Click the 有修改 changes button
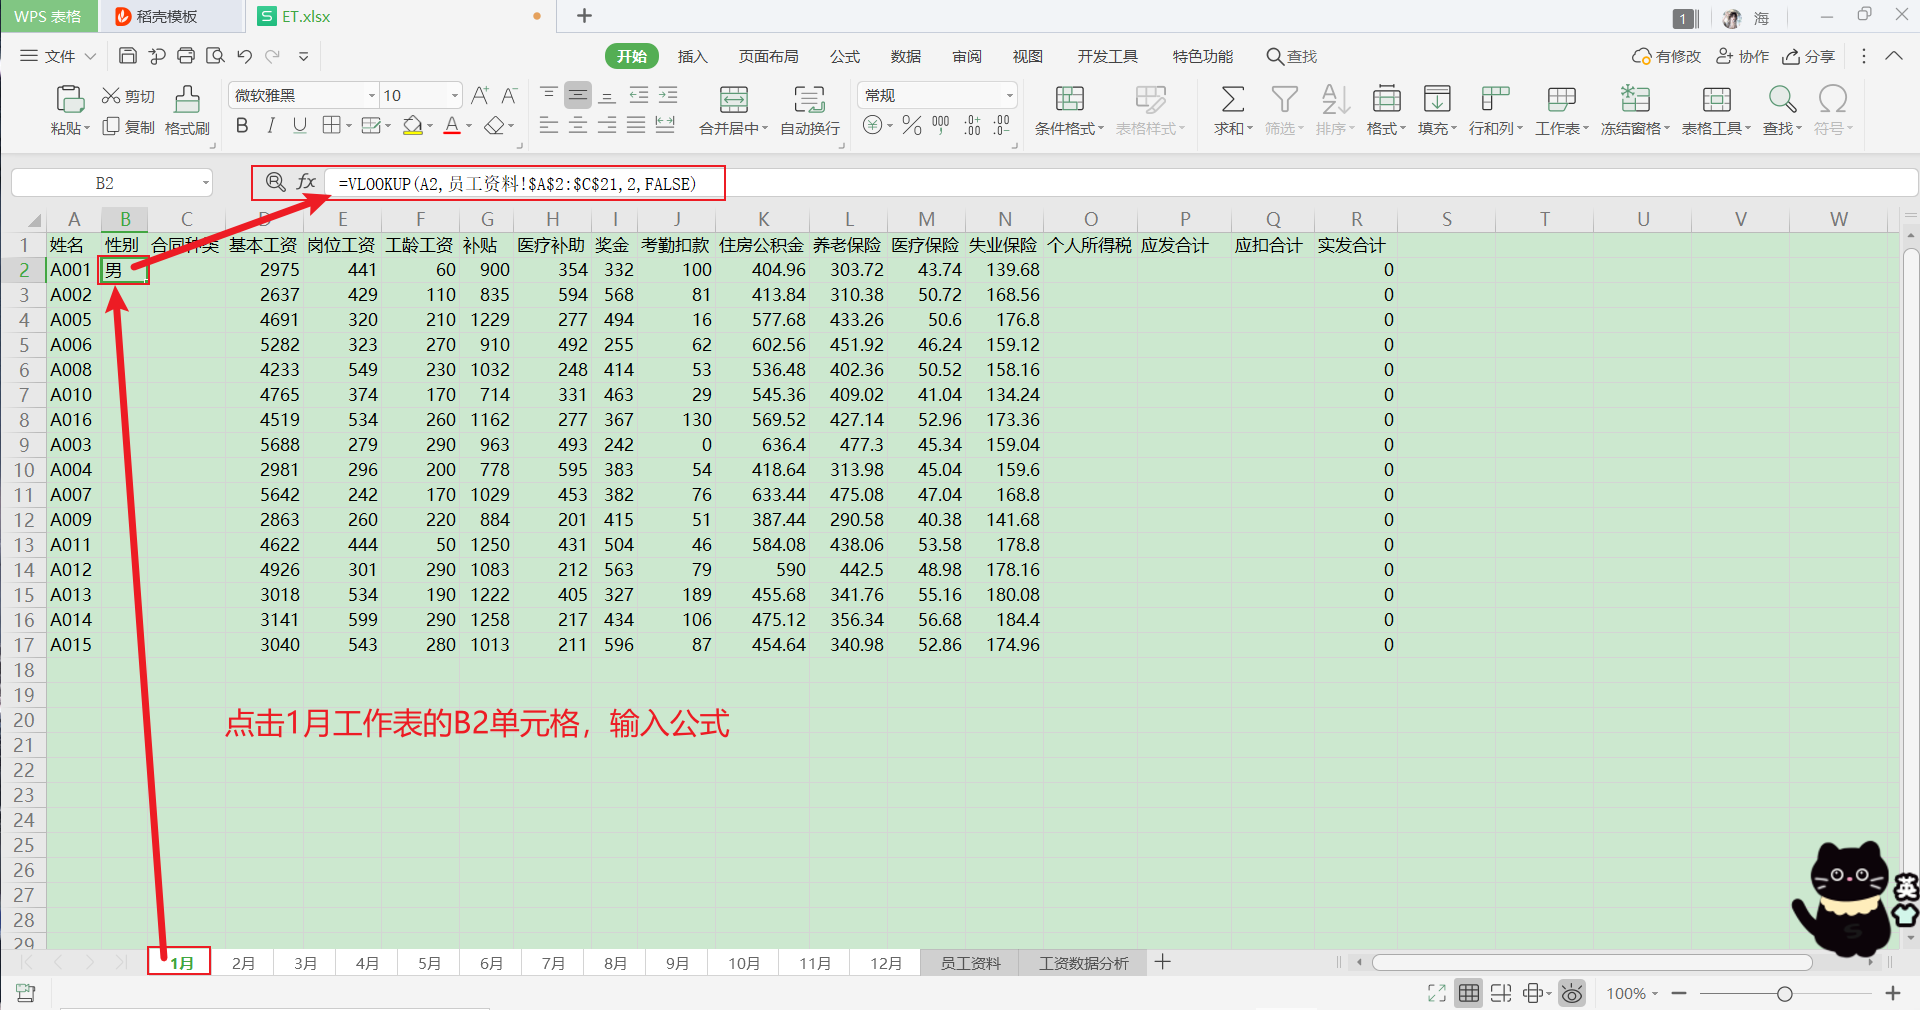Viewport: 1920px width, 1010px height. [1666, 56]
